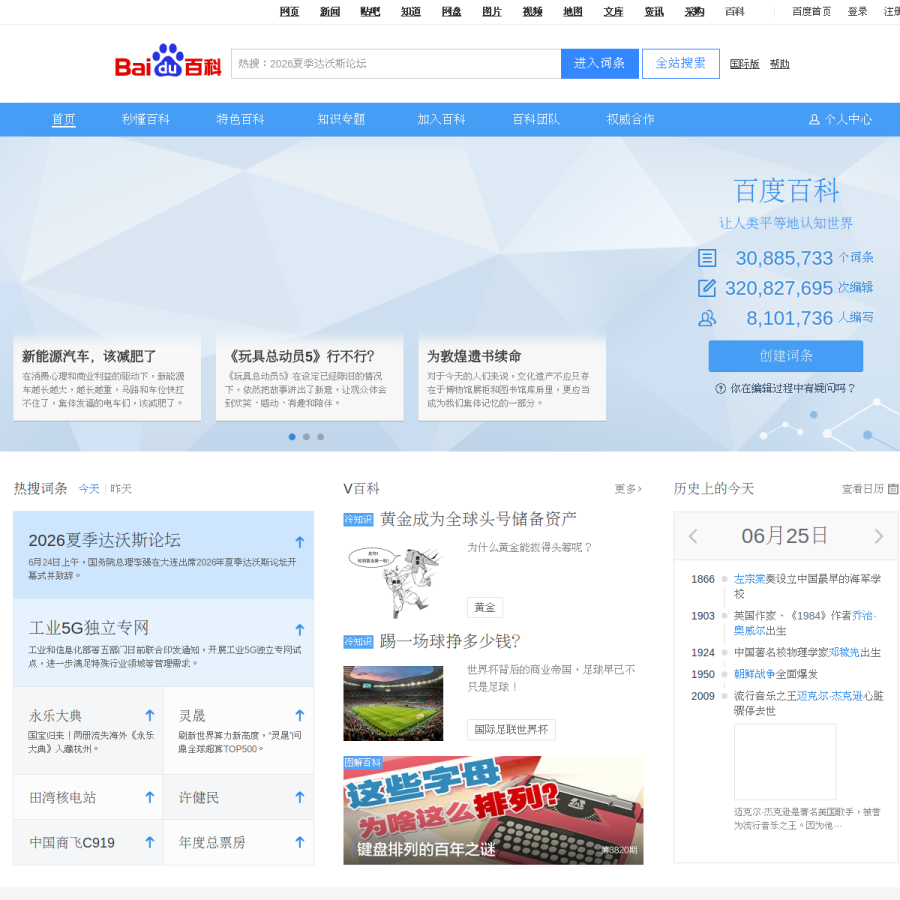This screenshot has width=900, height=900.
Task: Go to previous date in 历史上的今天
Action: tap(693, 536)
